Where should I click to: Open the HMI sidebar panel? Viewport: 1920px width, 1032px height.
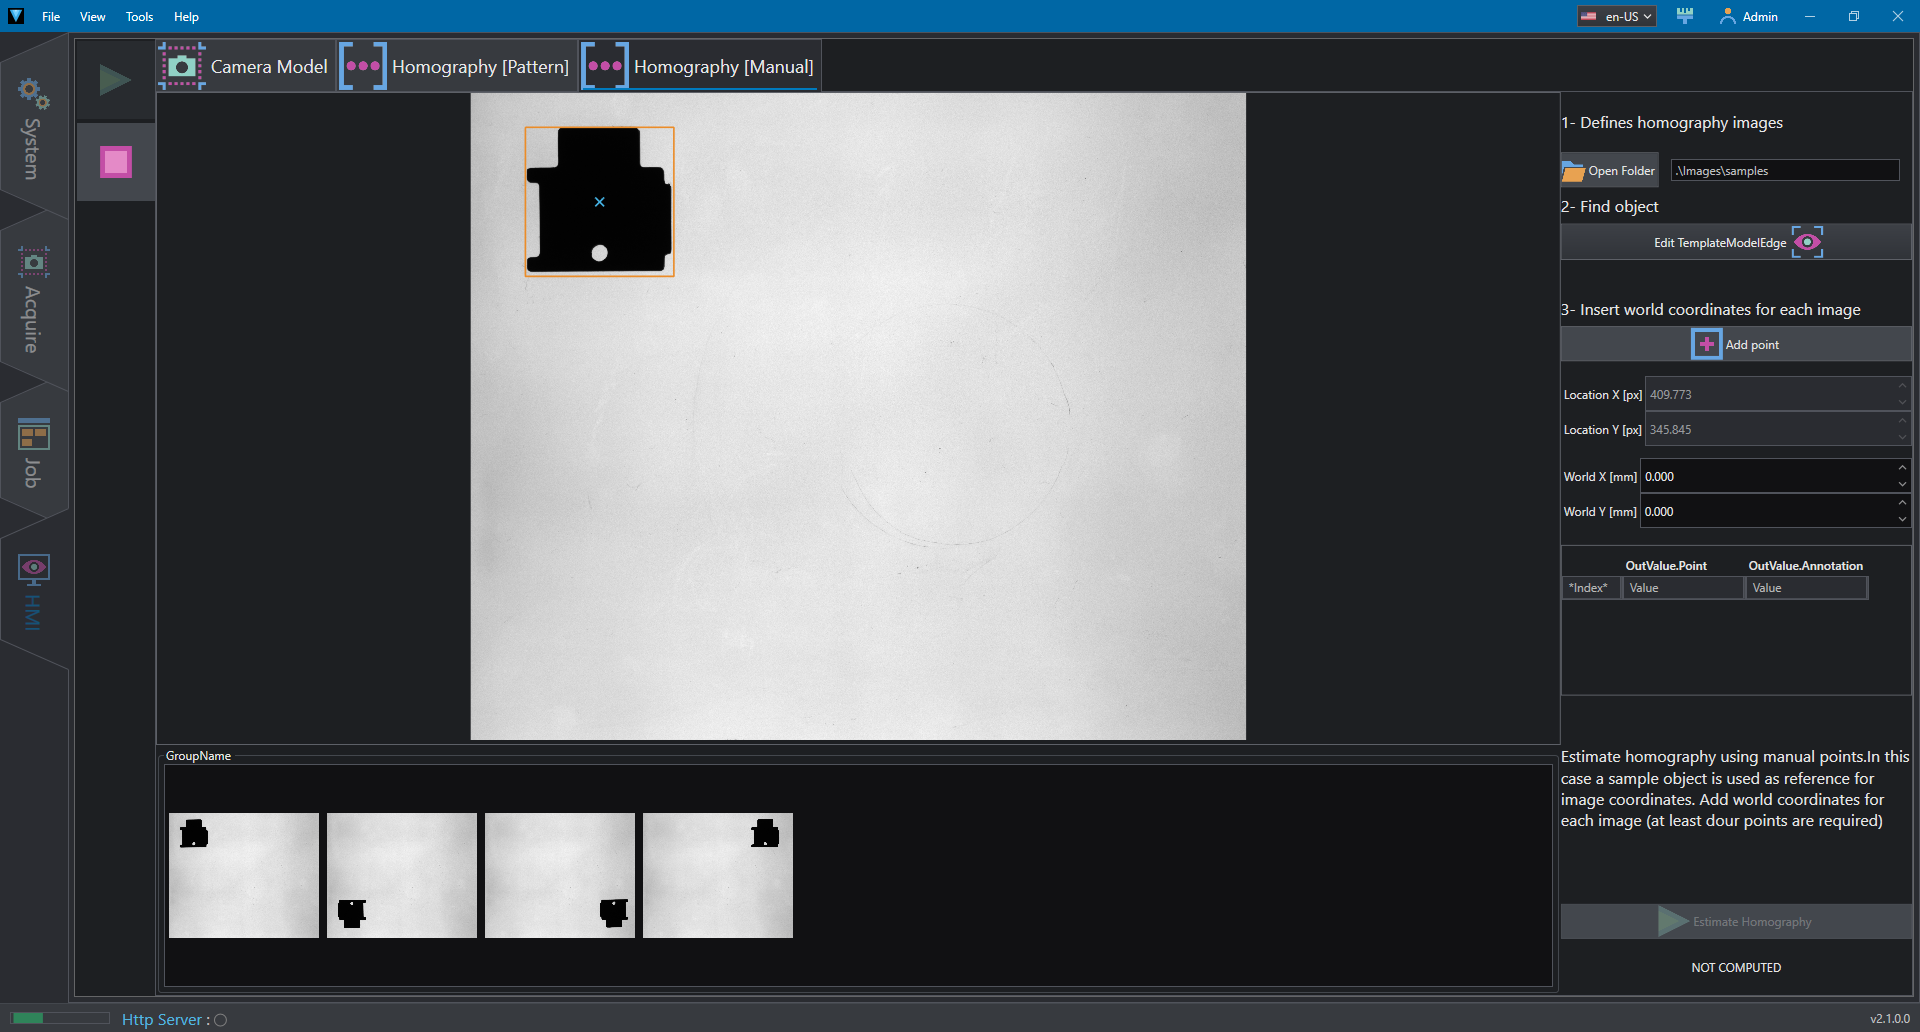pyautogui.click(x=33, y=592)
